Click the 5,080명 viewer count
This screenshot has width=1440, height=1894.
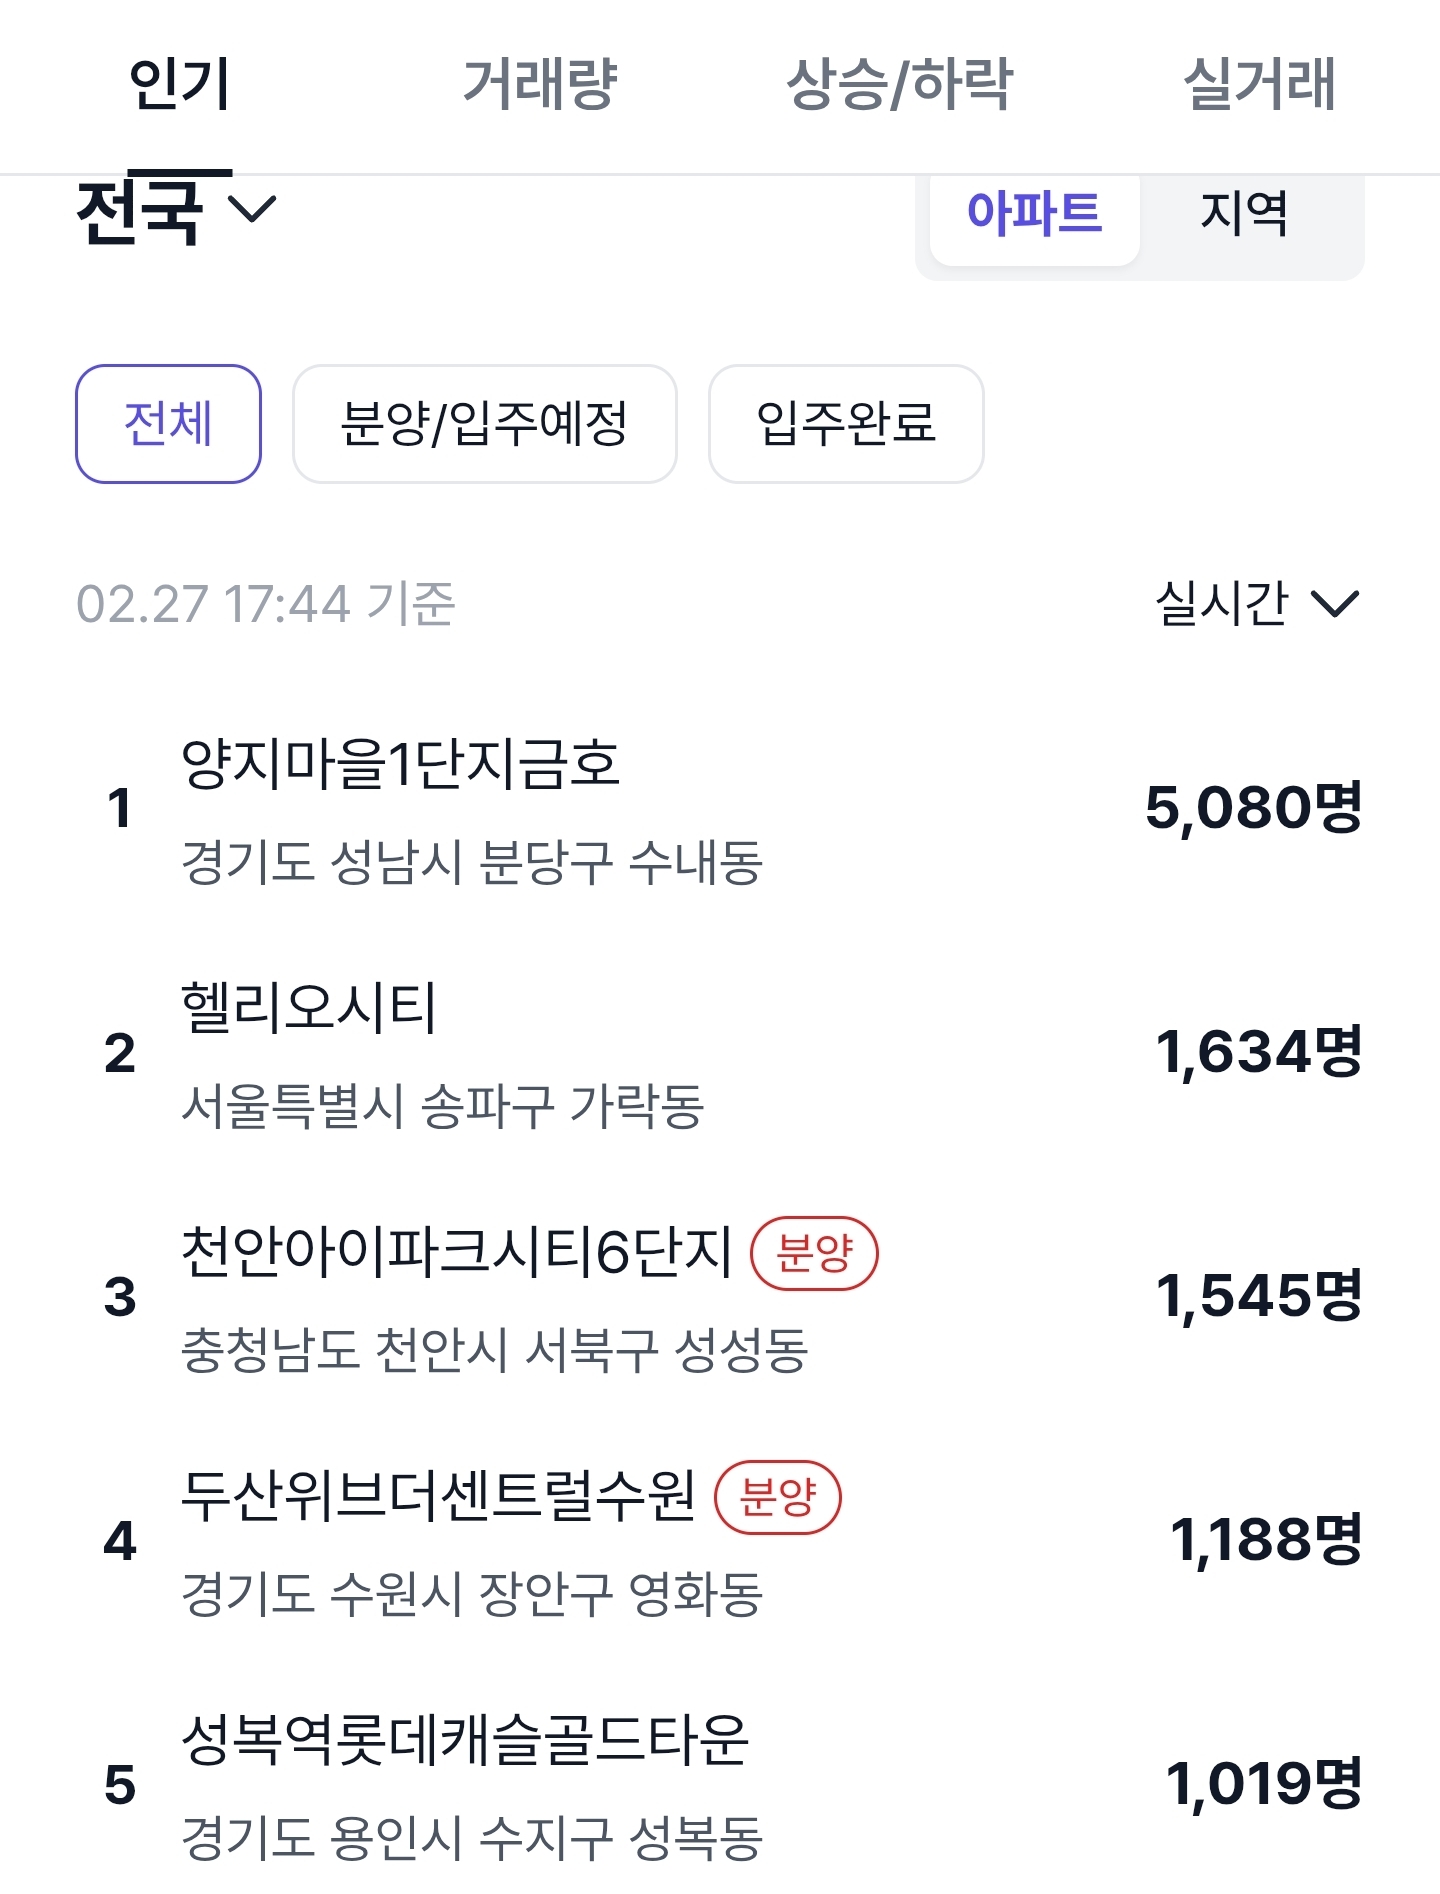(x=1253, y=808)
